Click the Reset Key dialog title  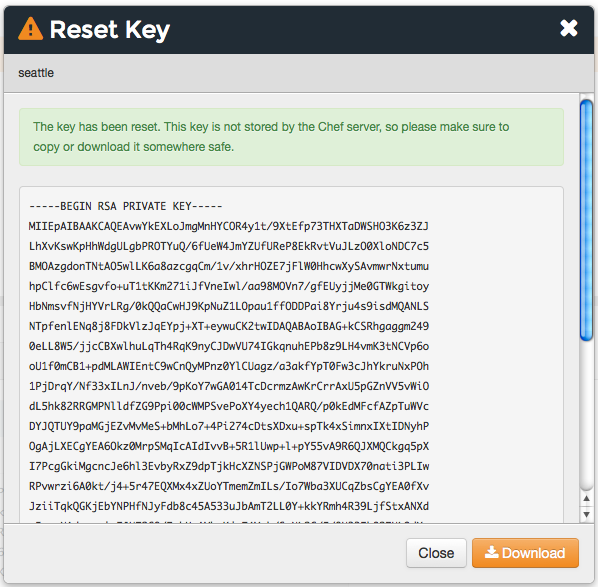(x=110, y=29)
